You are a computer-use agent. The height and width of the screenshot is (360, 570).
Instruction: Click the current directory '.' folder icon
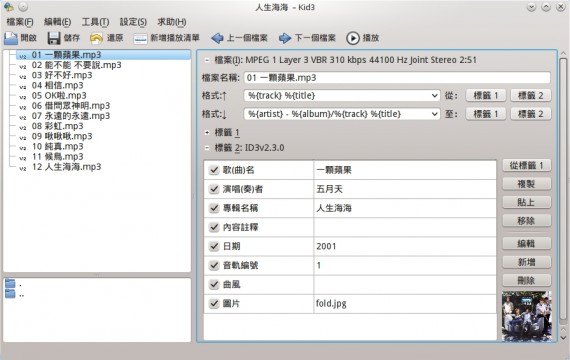coord(10,284)
